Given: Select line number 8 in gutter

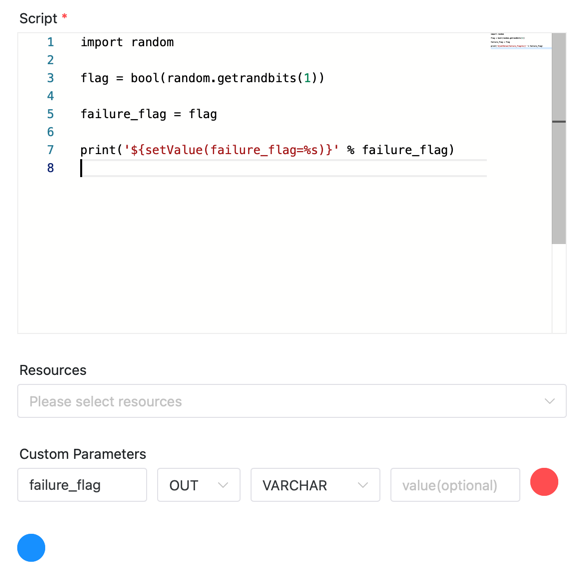Looking at the screenshot, I should click(x=51, y=168).
